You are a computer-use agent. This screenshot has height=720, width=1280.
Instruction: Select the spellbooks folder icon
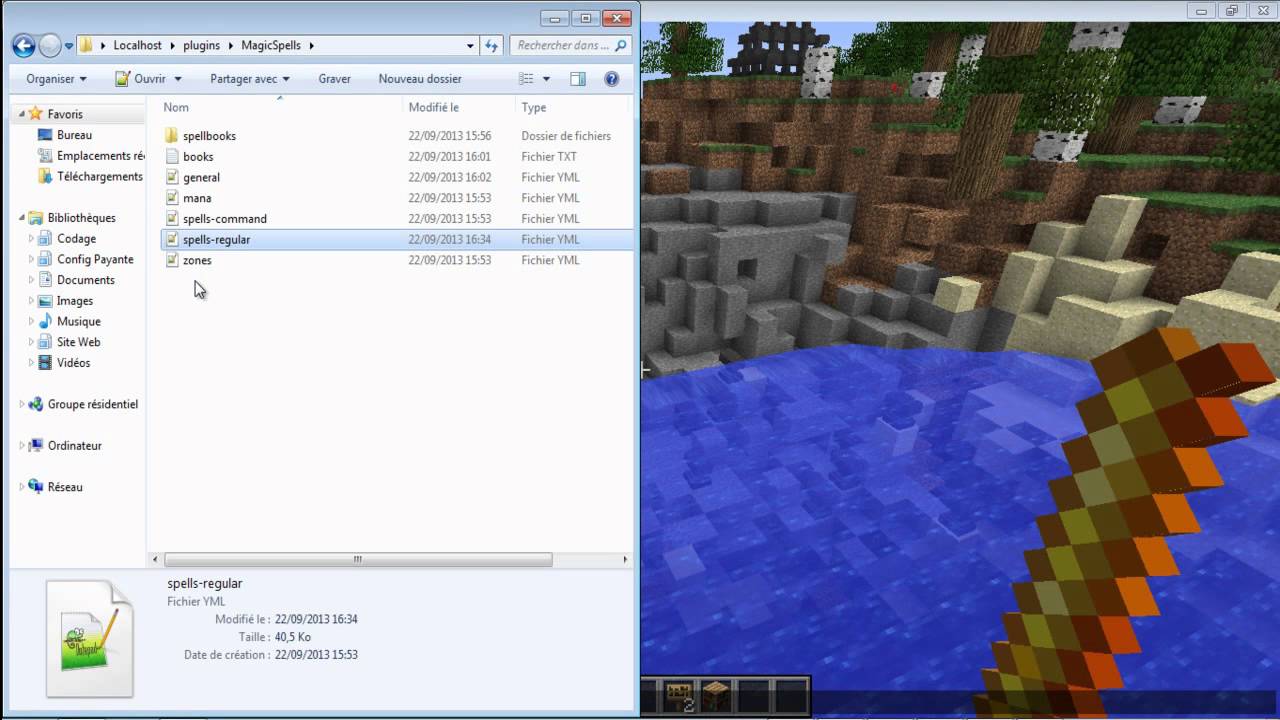click(171, 136)
